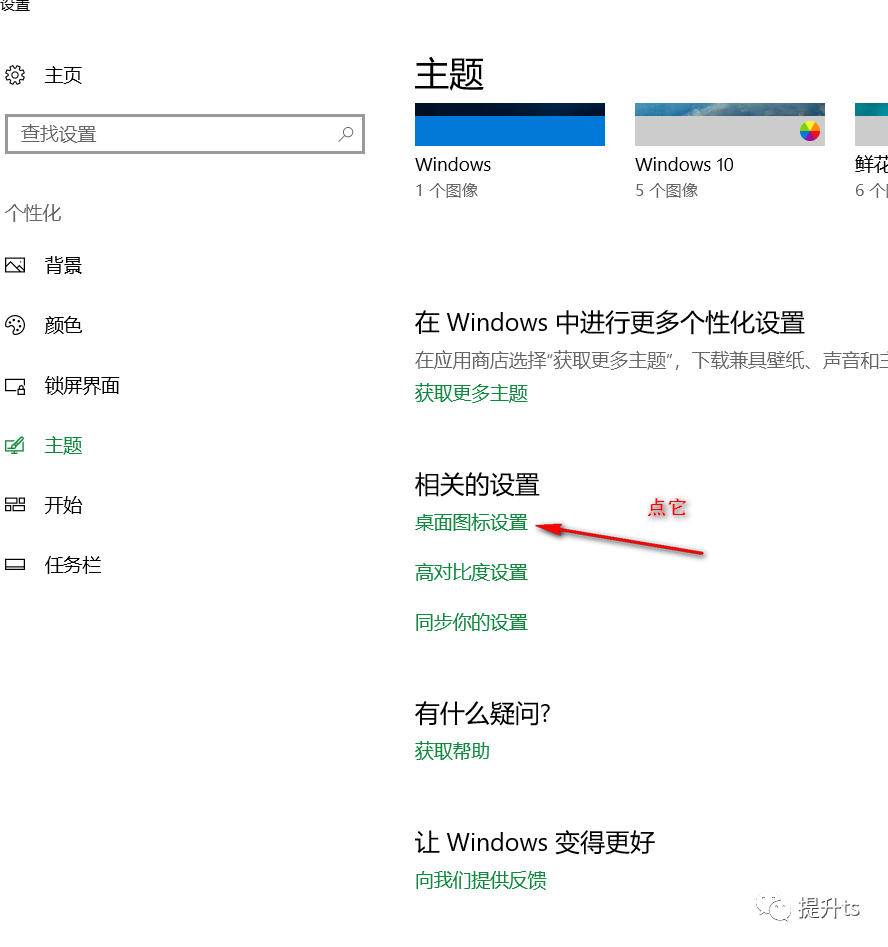The height and width of the screenshot is (947, 888).
Task: Open the Home gear icon
Action: pyautogui.click(x=15, y=75)
